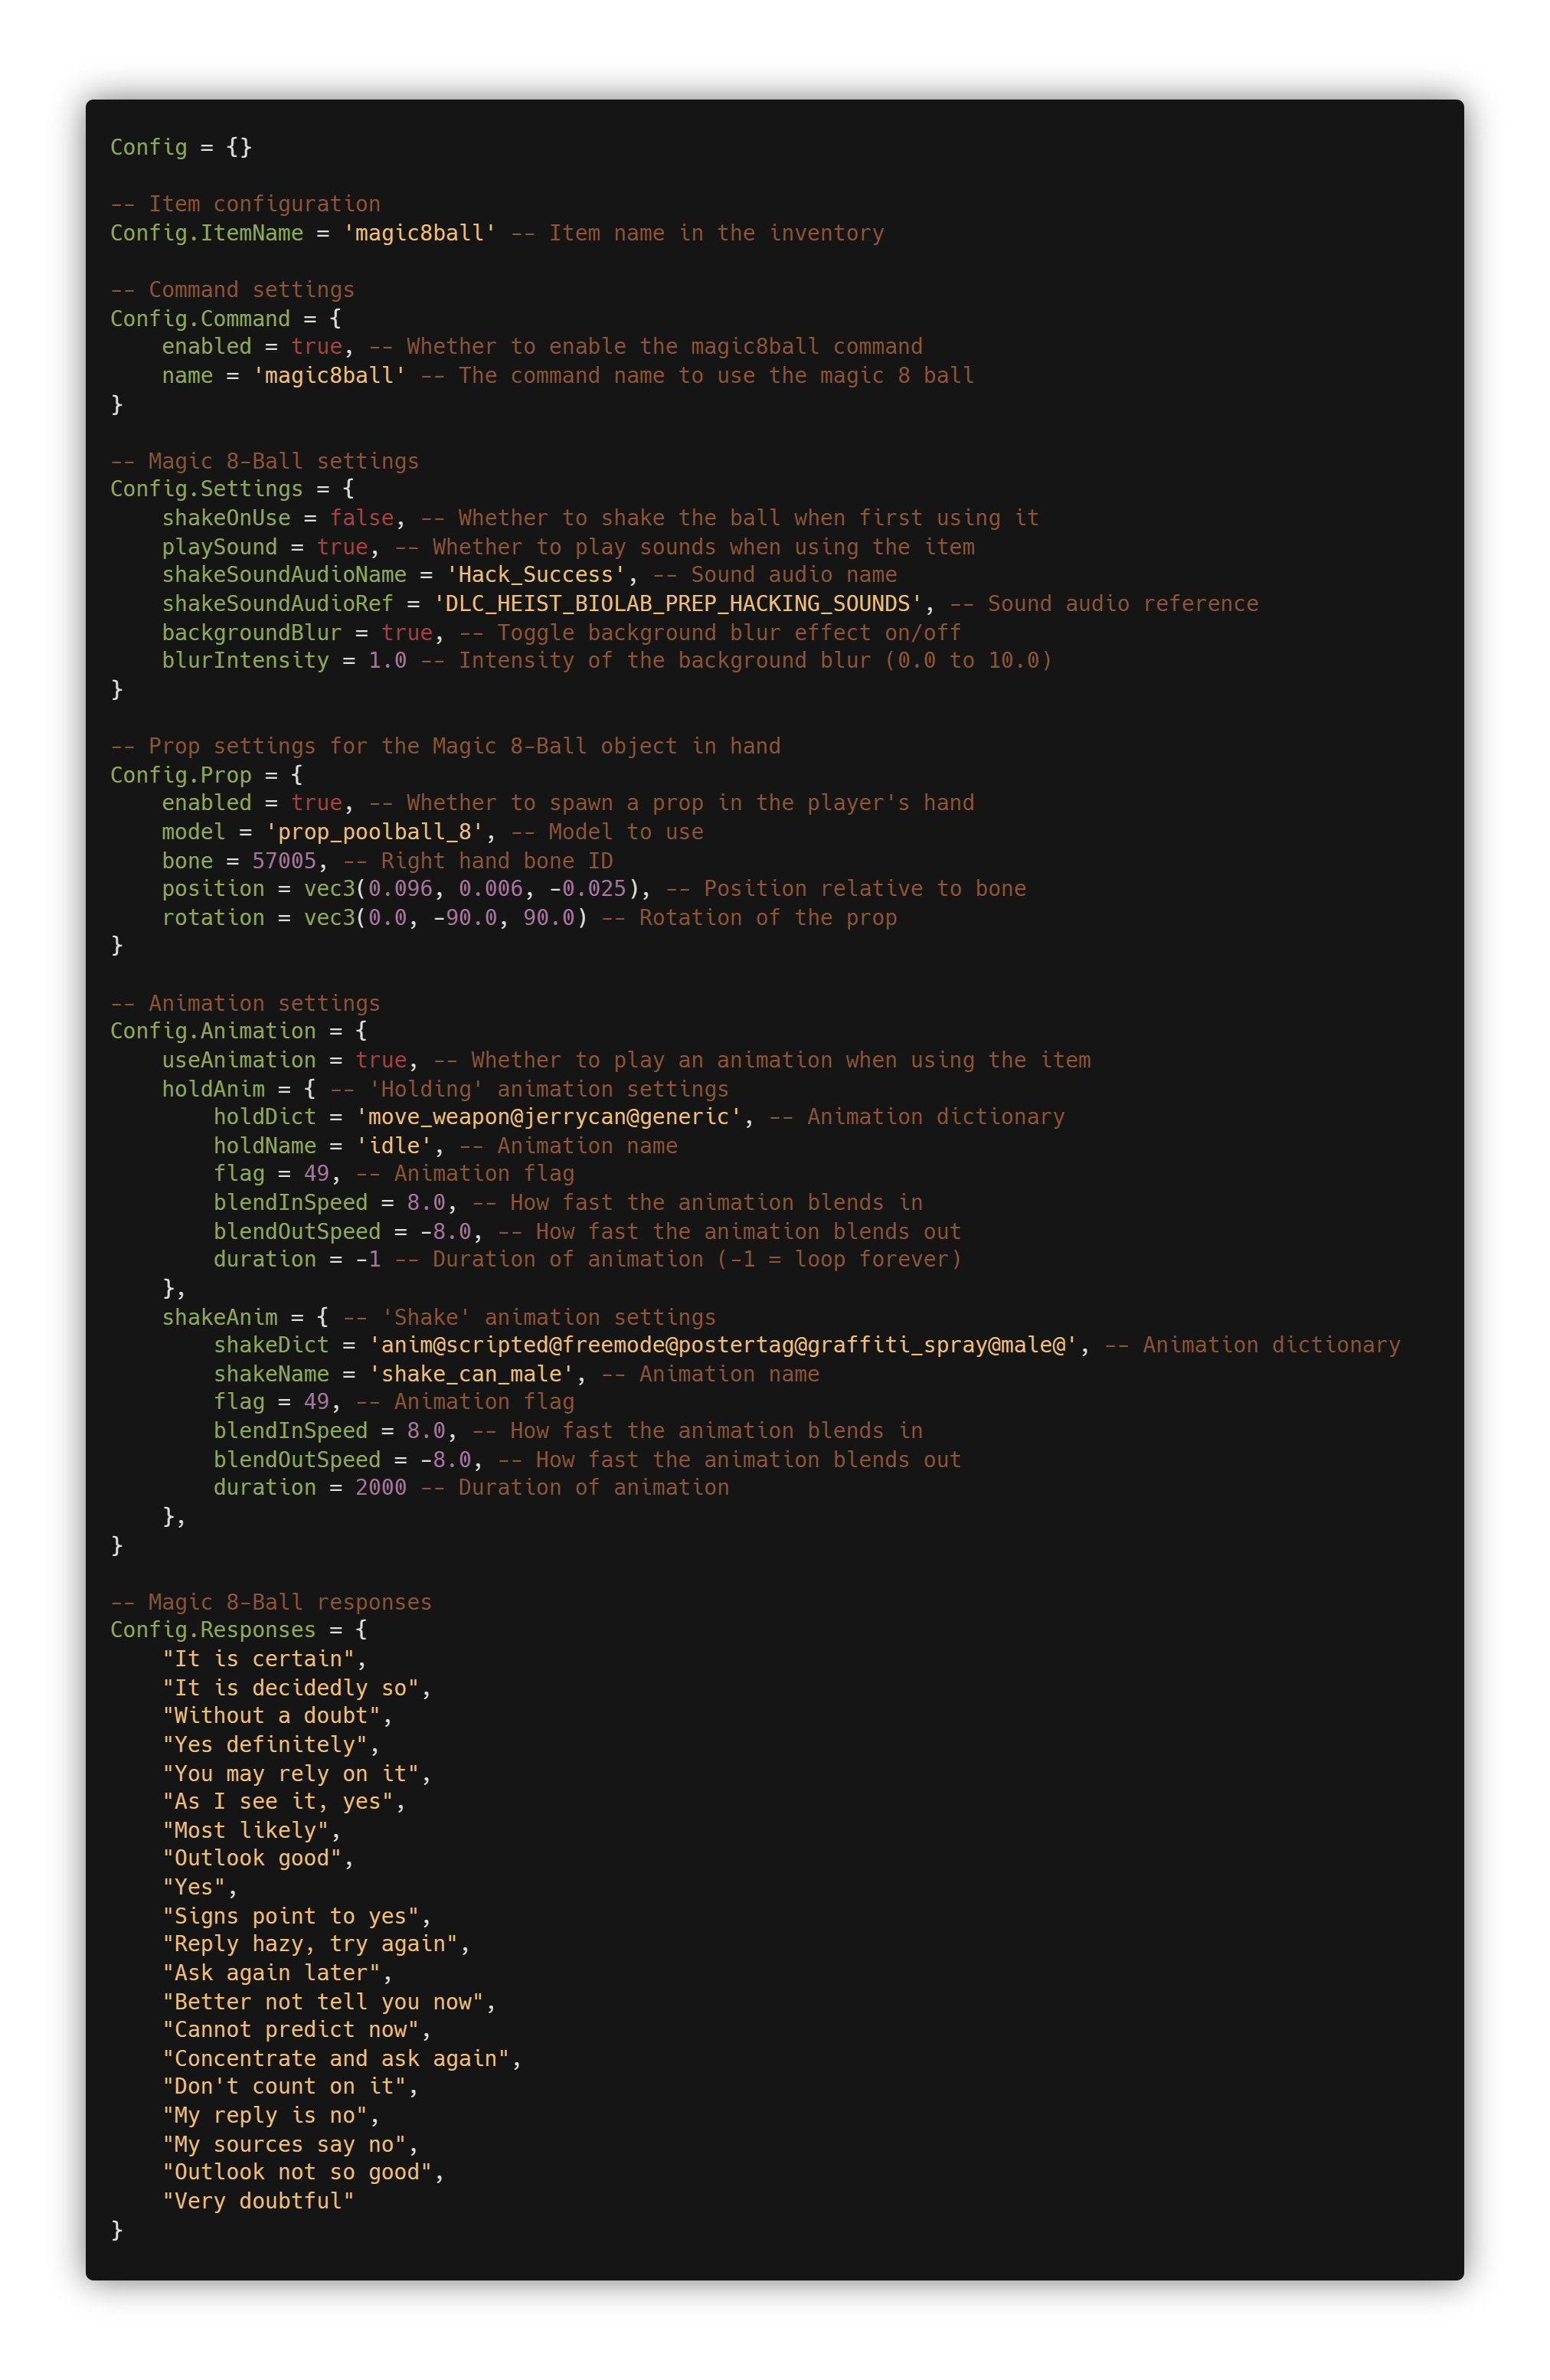Click the 'magic8ball' ItemName string value
The height and width of the screenshot is (2380, 1550).
tap(419, 233)
